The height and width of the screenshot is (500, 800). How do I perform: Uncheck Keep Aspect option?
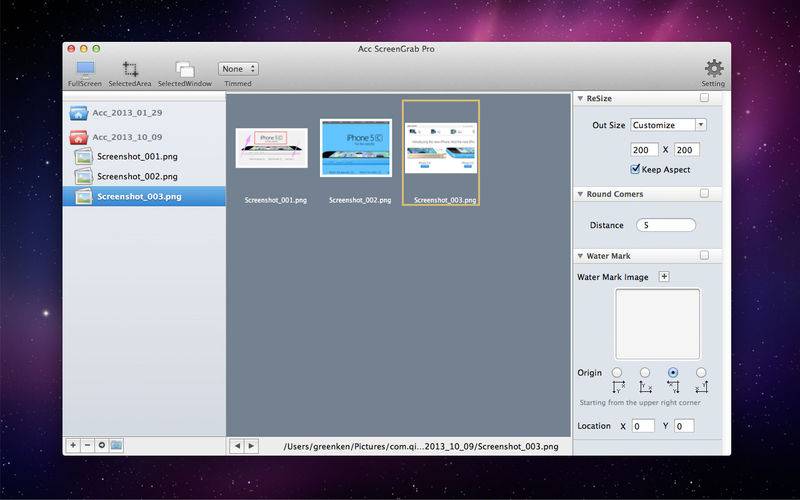(635, 169)
